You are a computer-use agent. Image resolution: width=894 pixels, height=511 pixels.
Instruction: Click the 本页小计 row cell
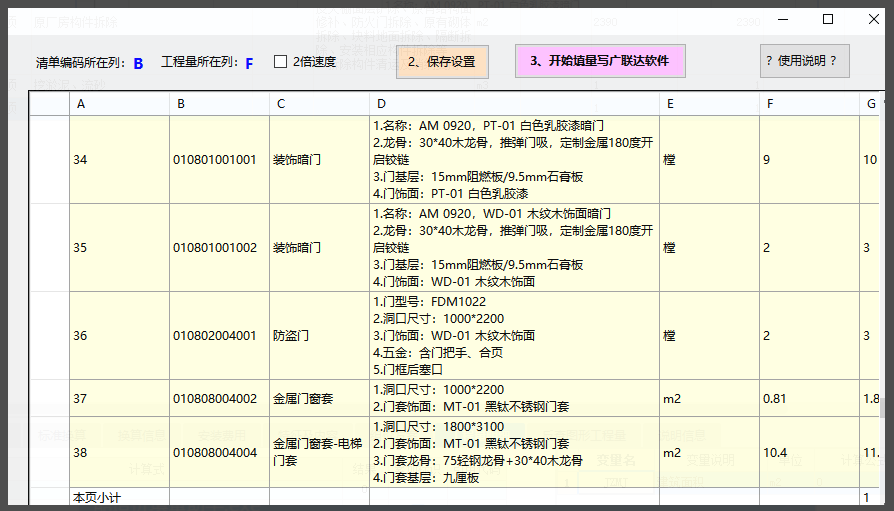119,497
